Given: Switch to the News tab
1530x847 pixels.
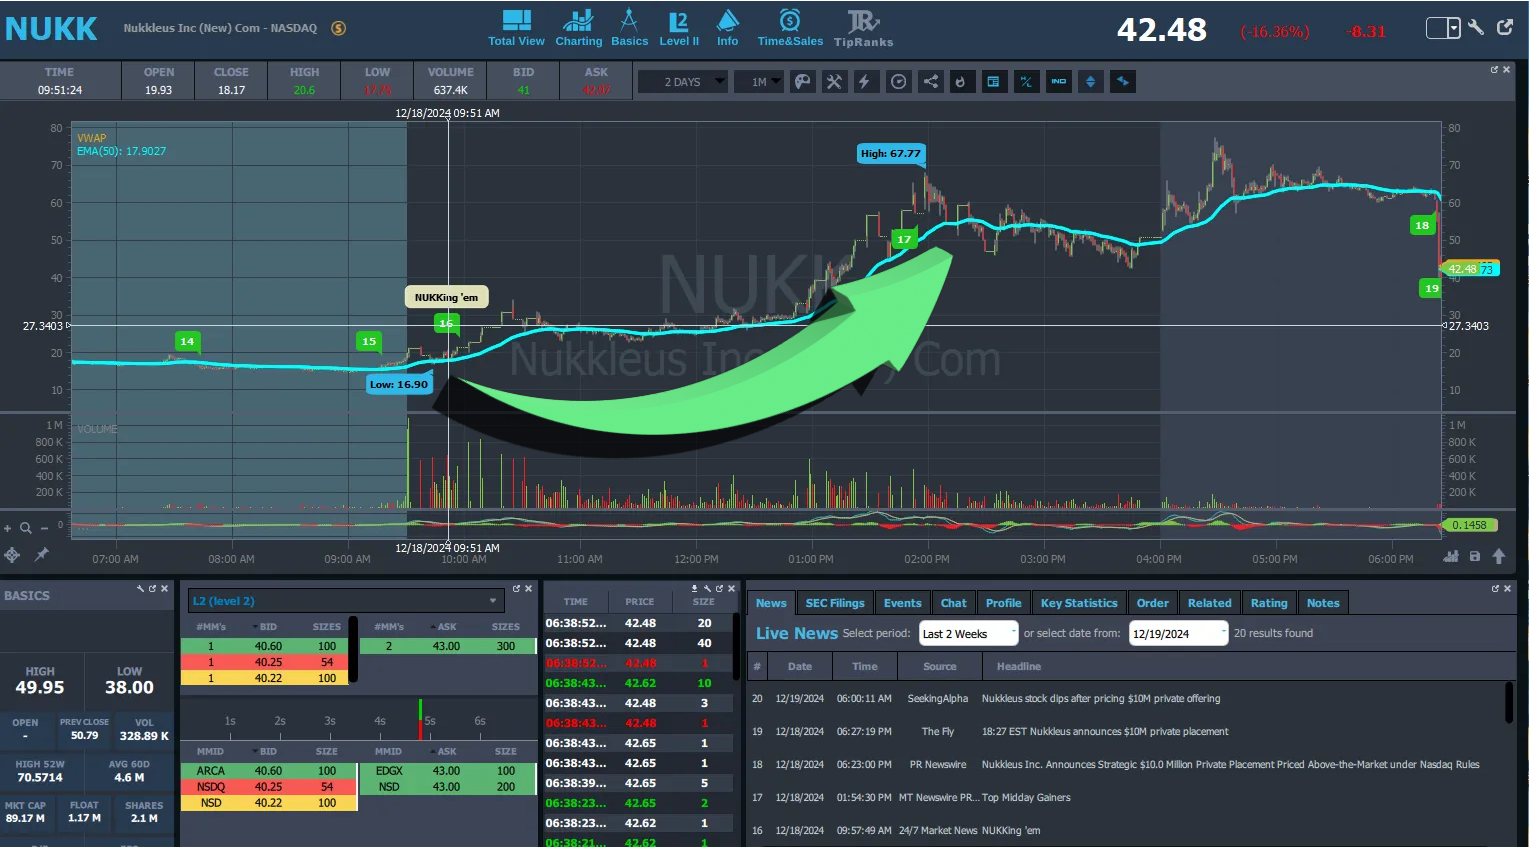Looking at the screenshot, I should pyautogui.click(x=771, y=603).
